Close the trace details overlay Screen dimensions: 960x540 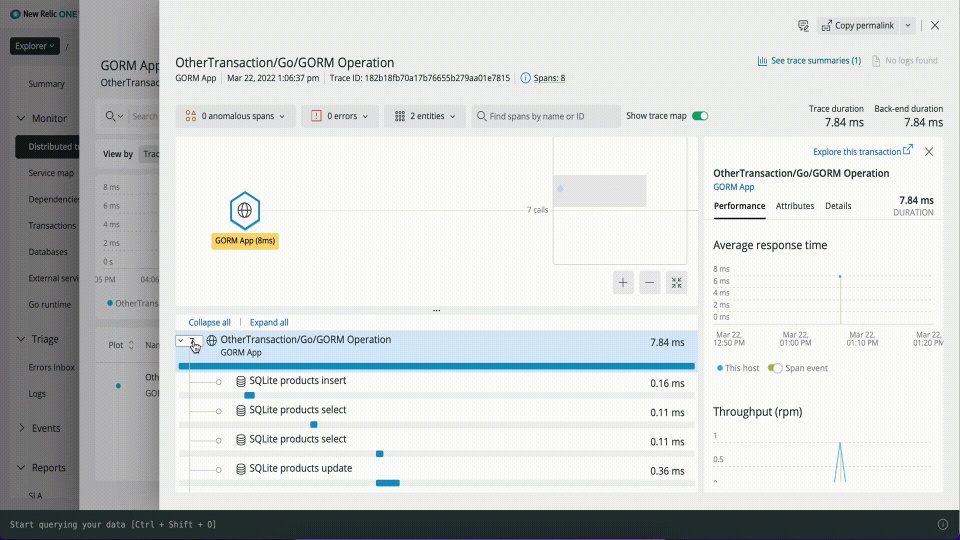[935, 25]
